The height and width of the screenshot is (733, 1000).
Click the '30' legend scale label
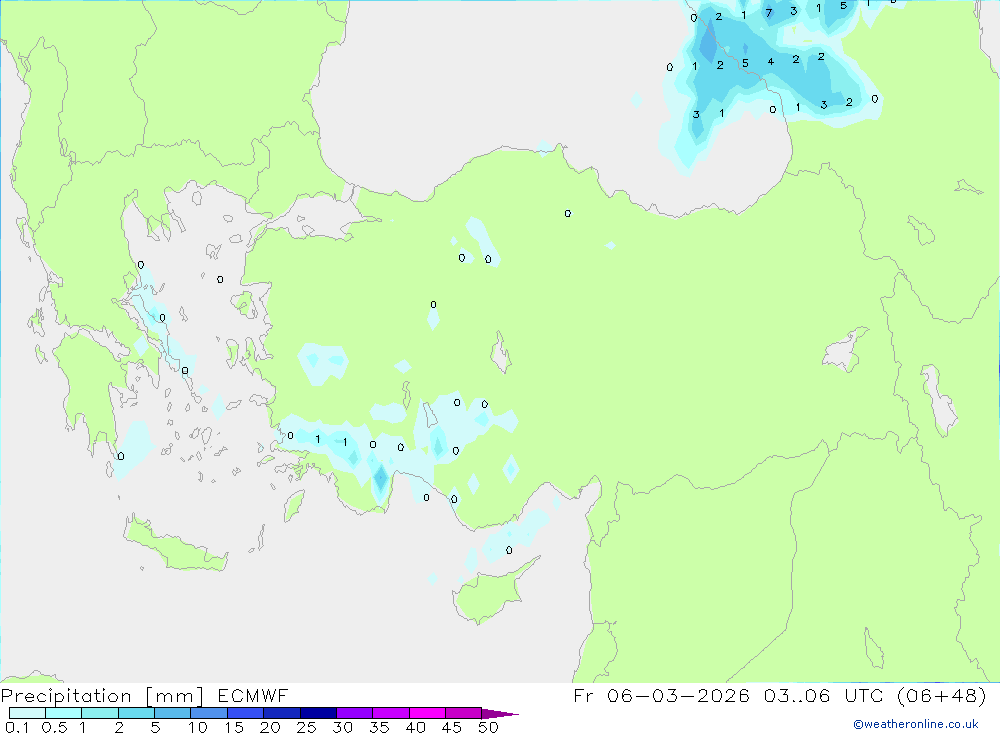[x=342, y=727]
